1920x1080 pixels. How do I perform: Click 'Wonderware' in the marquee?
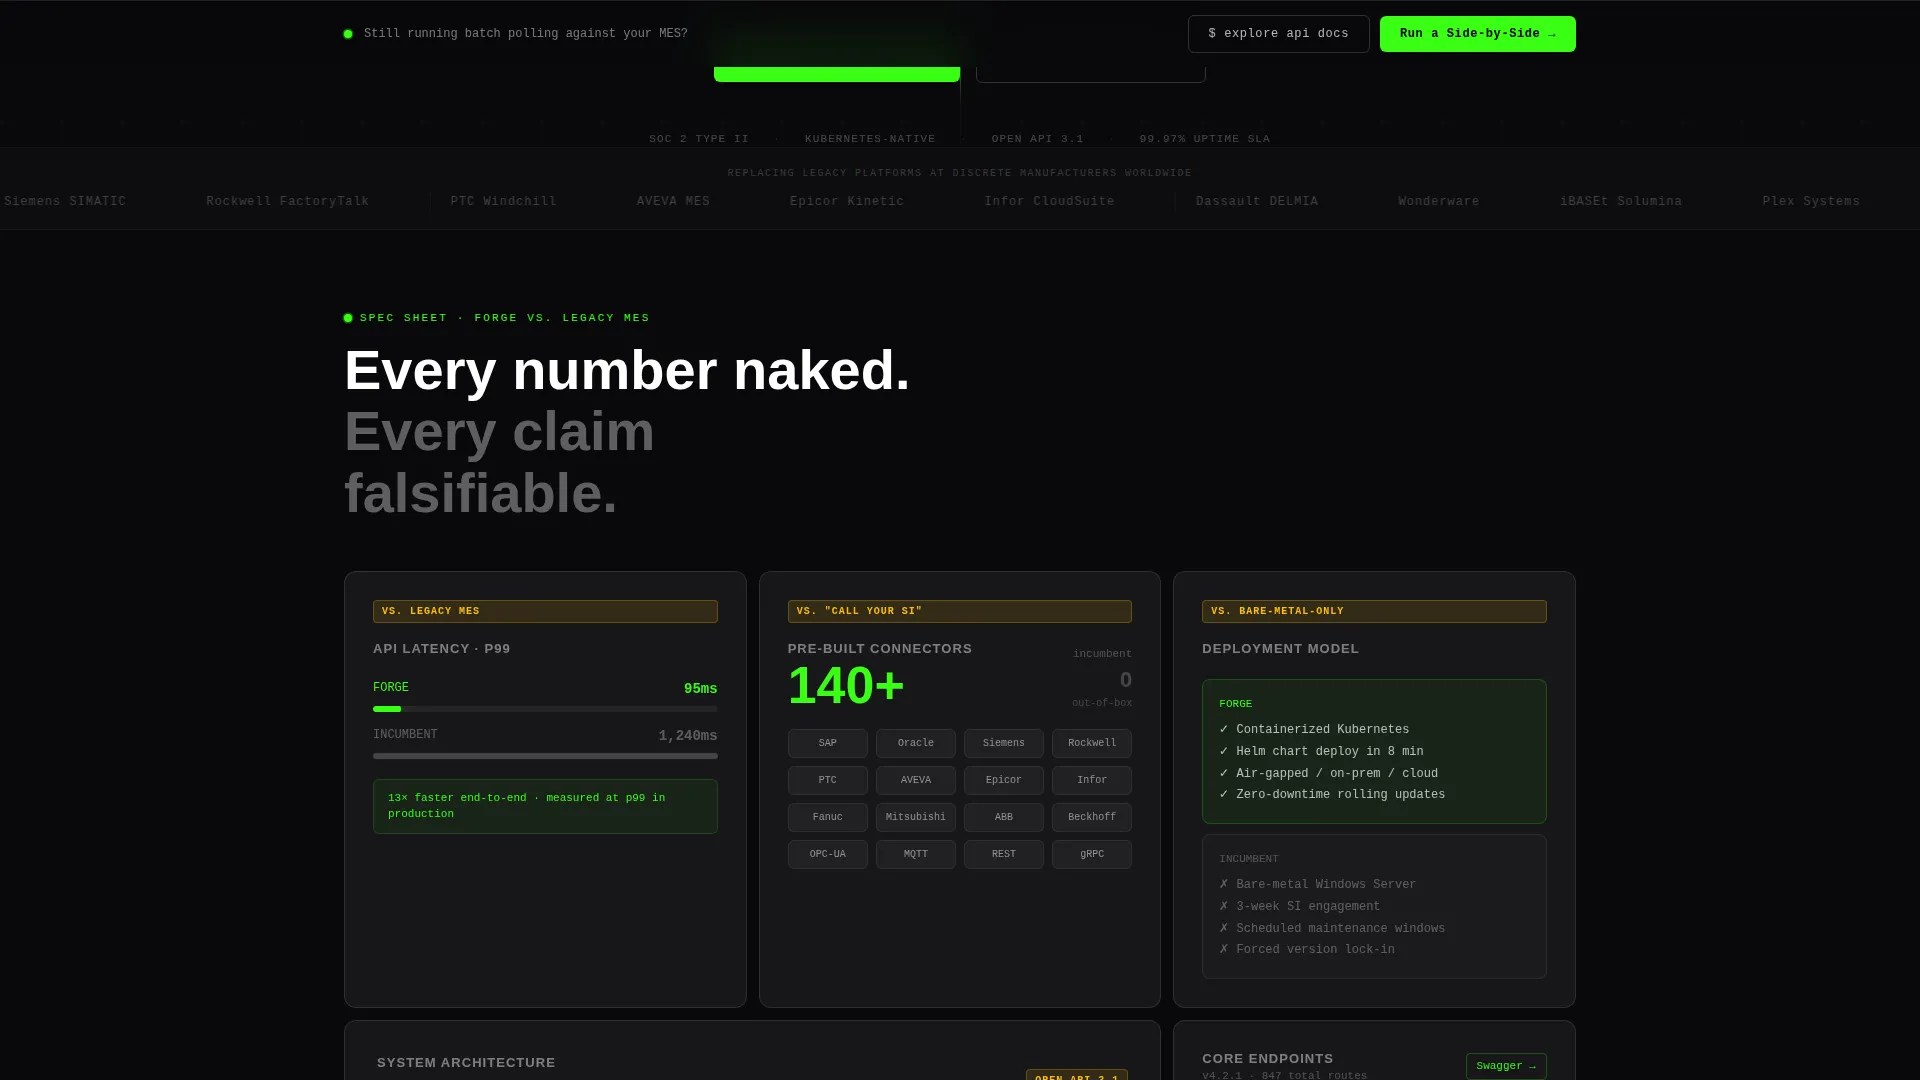coord(1438,201)
